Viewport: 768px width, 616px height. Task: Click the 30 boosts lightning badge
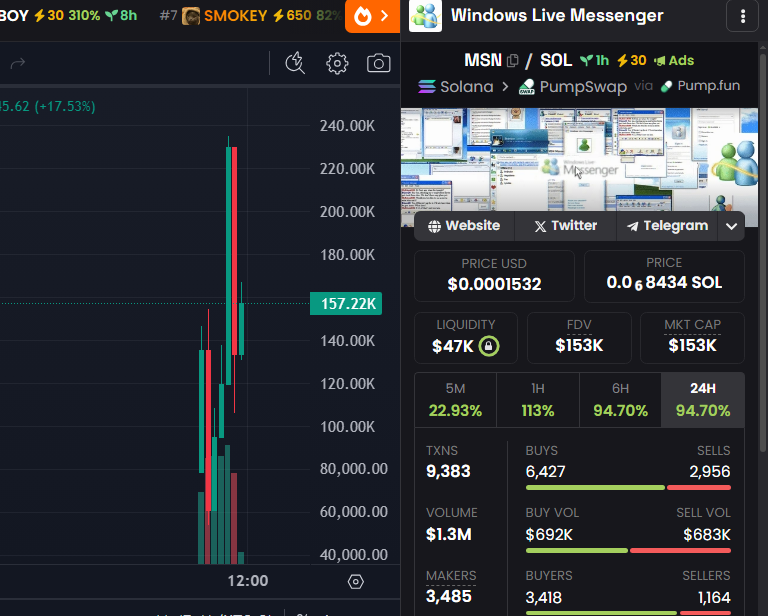click(631, 61)
